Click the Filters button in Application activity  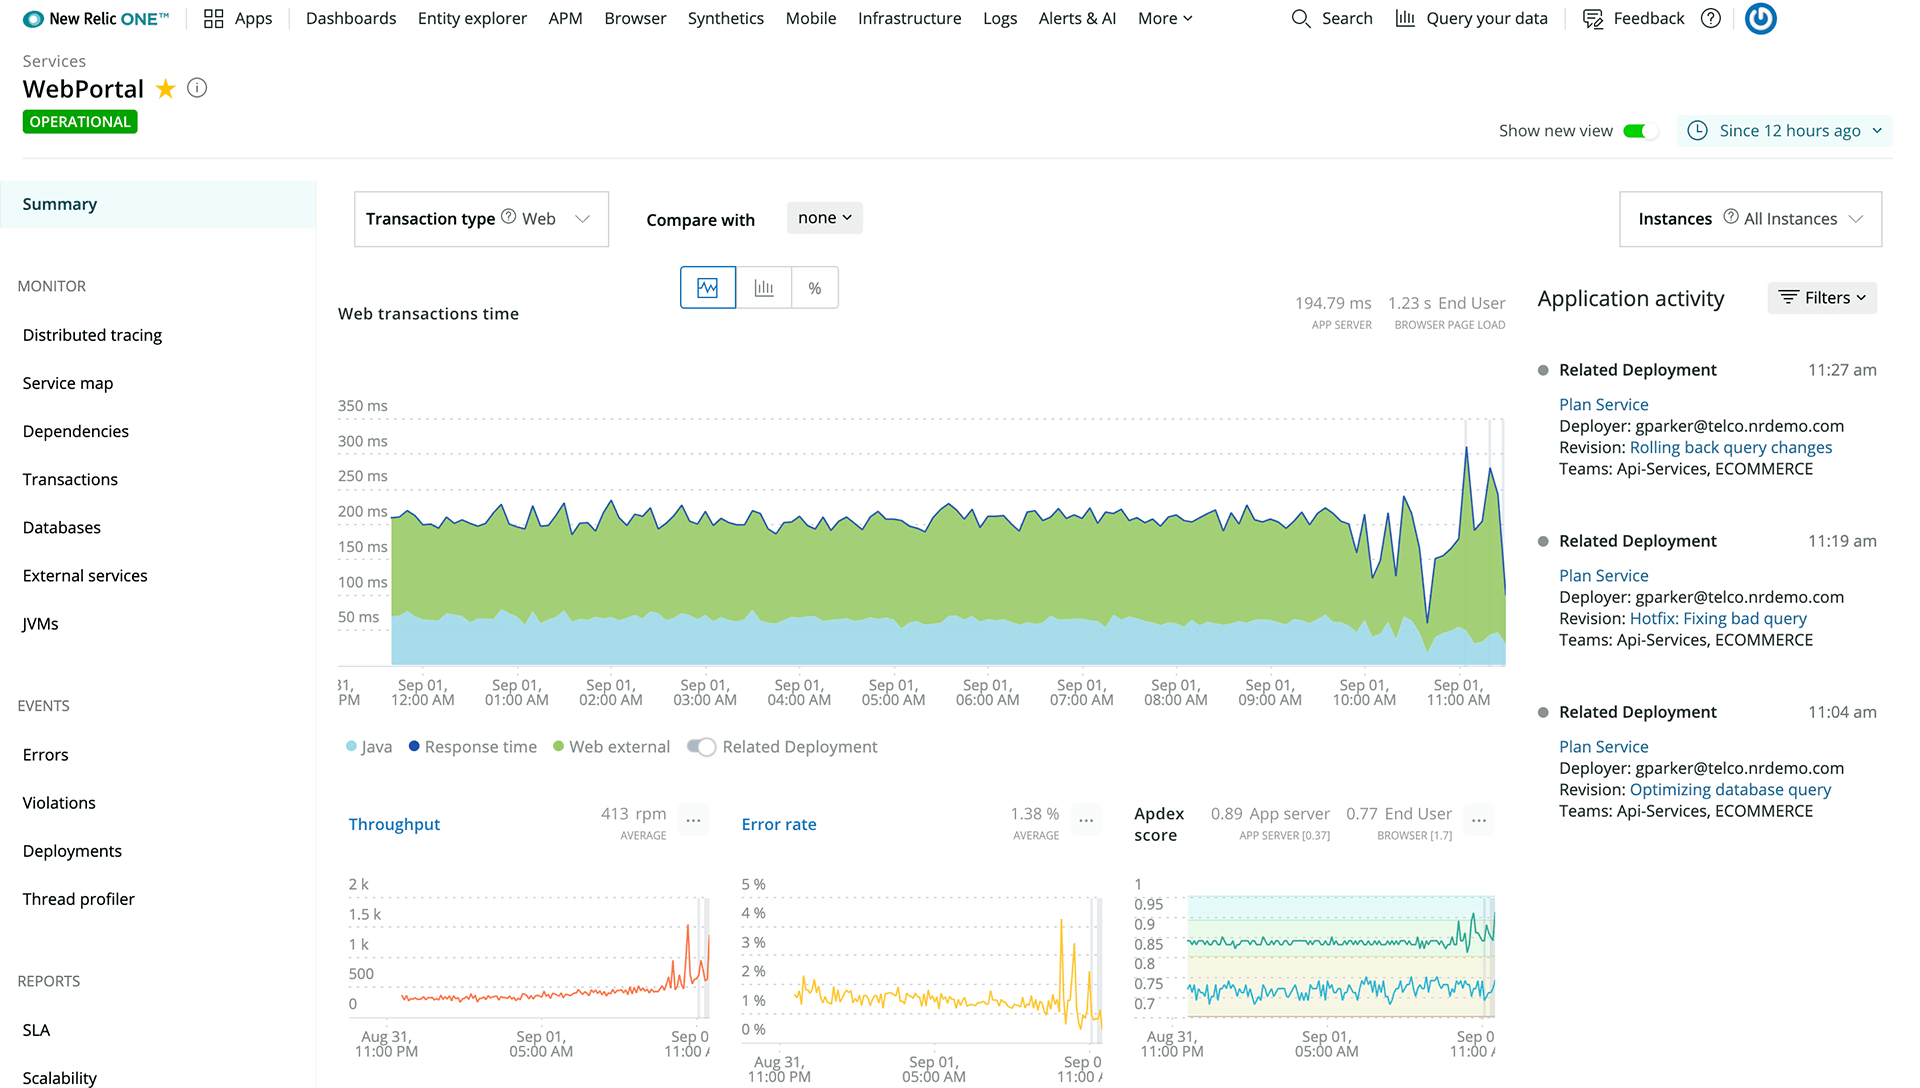(x=1822, y=298)
